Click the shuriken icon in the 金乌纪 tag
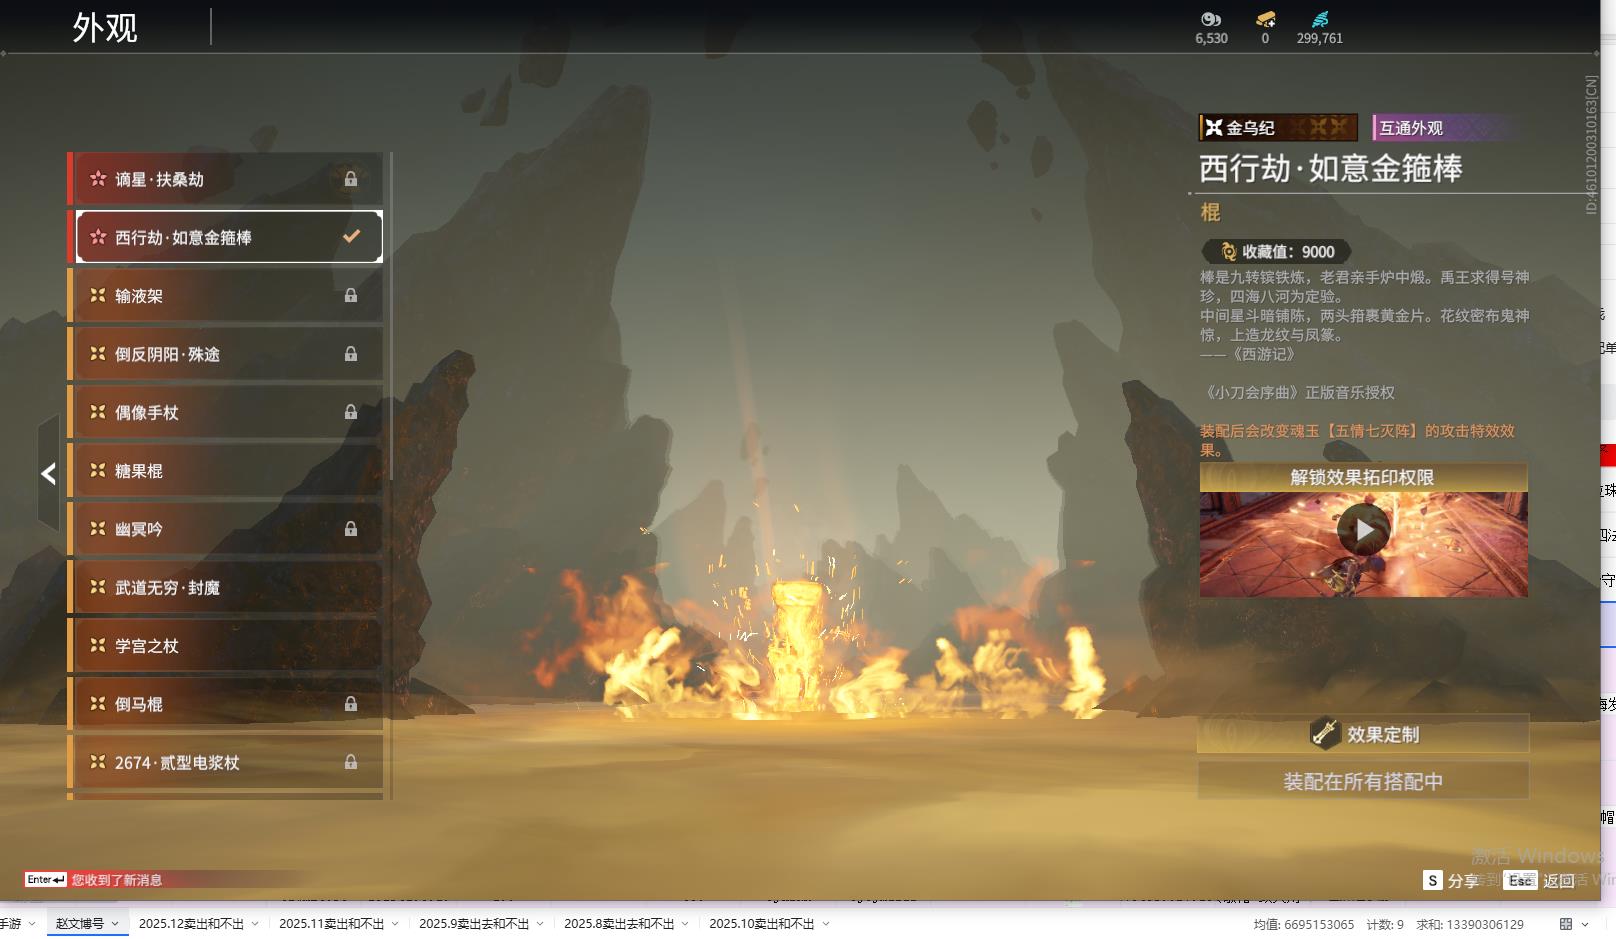This screenshot has width=1616, height=939. 1214,127
